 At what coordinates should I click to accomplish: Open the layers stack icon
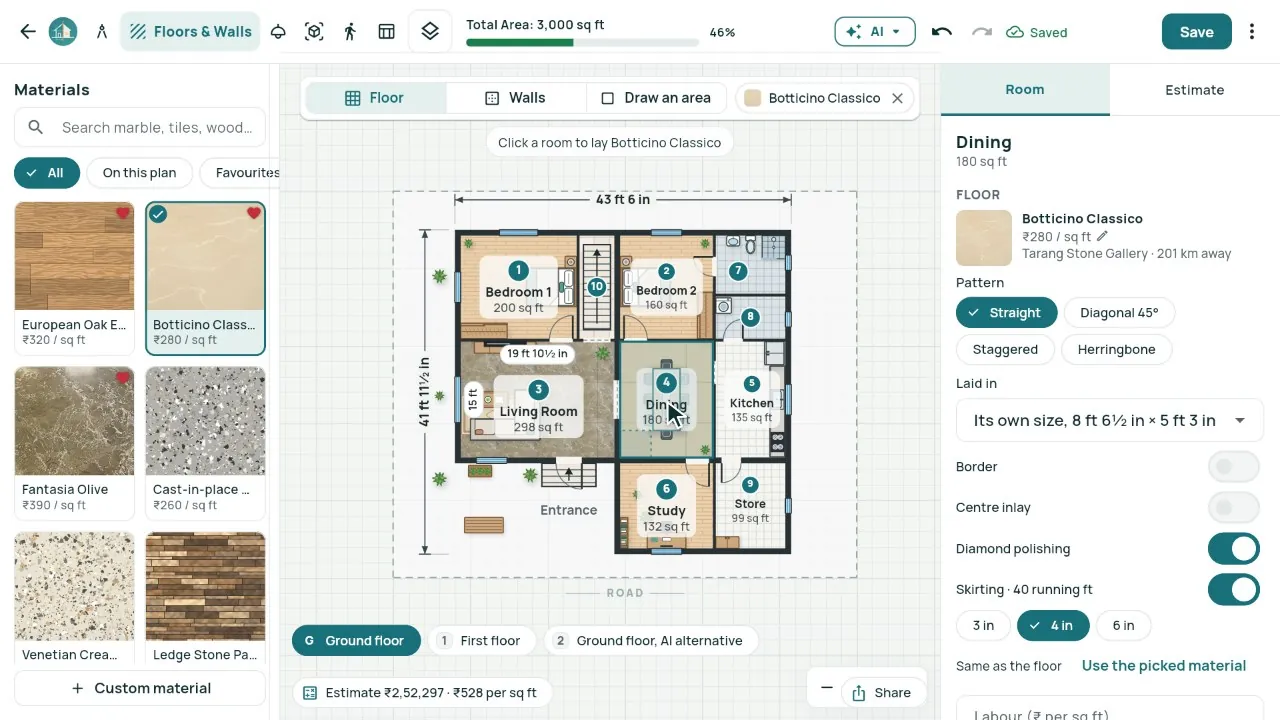tap(430, 32)
